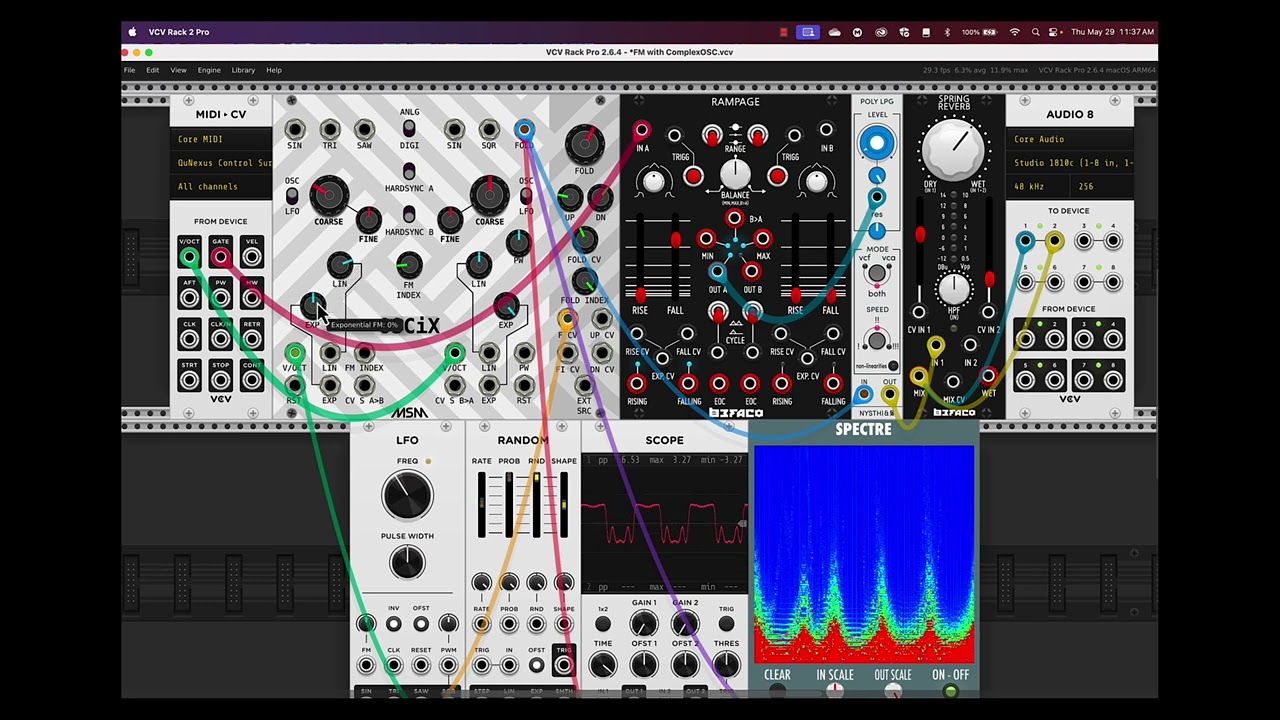Toggle Rampage left CYCLE switch
This screenshot has height=720, width=1280.
point(718,313)
